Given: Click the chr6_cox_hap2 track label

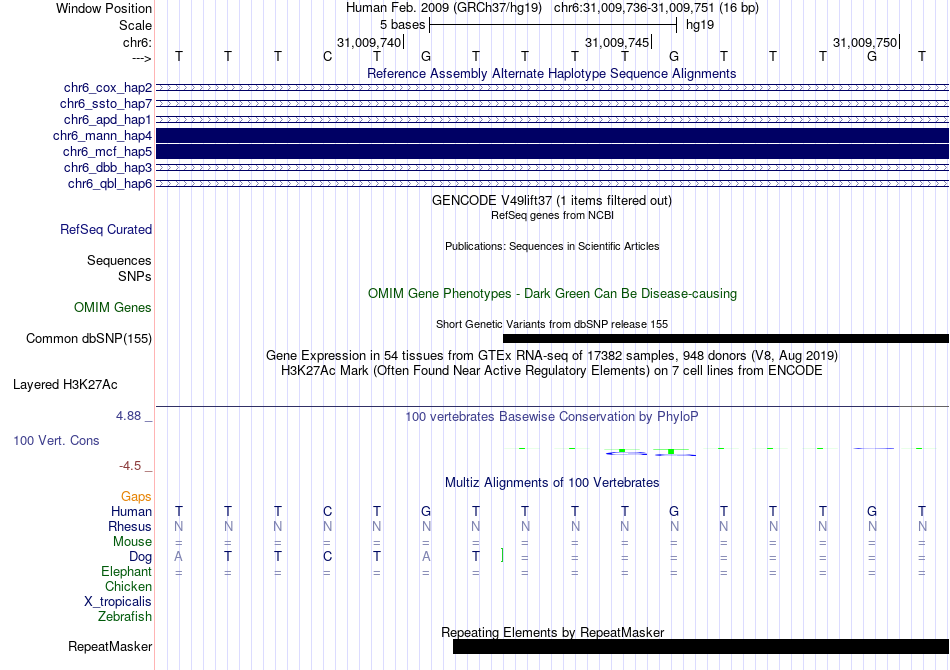Looking at the screenshot, I should (x=108, y=88).
